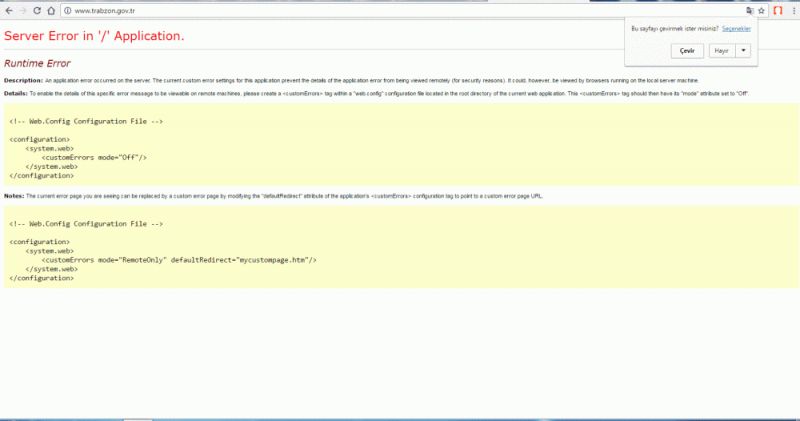This screenshot has width=800, height=421.
Task: Open the browser home page
Action: tap(51, 10)
